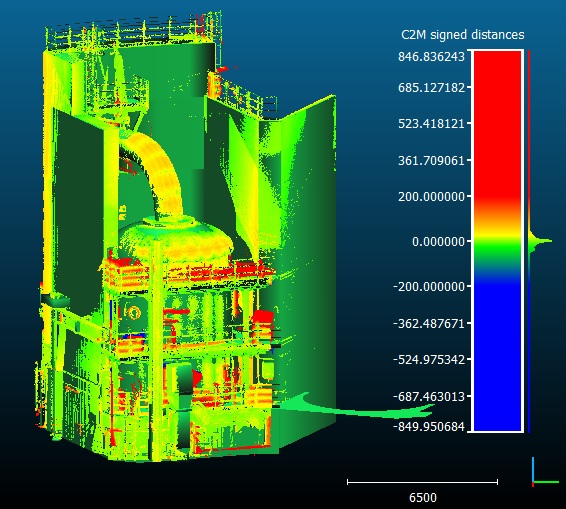Click the -524.975342 scale label
566x509 pixels.
click(429, 360)
